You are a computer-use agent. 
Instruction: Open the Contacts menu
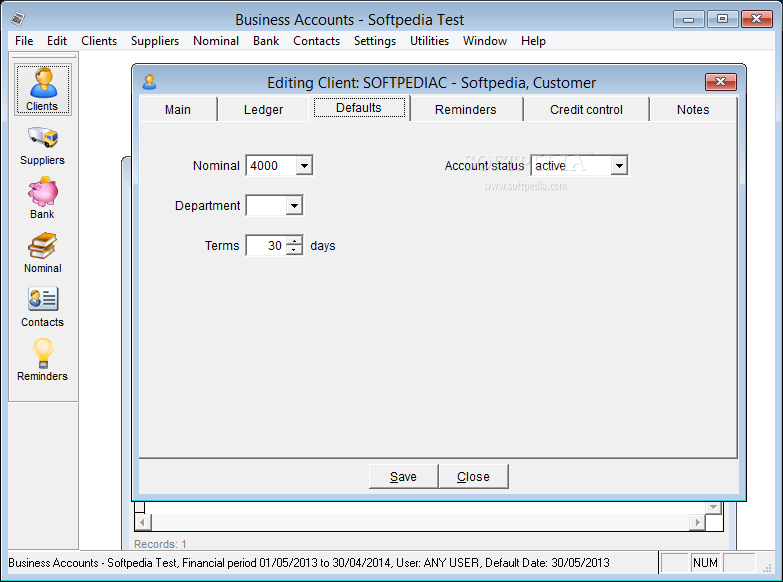point(316,41)
